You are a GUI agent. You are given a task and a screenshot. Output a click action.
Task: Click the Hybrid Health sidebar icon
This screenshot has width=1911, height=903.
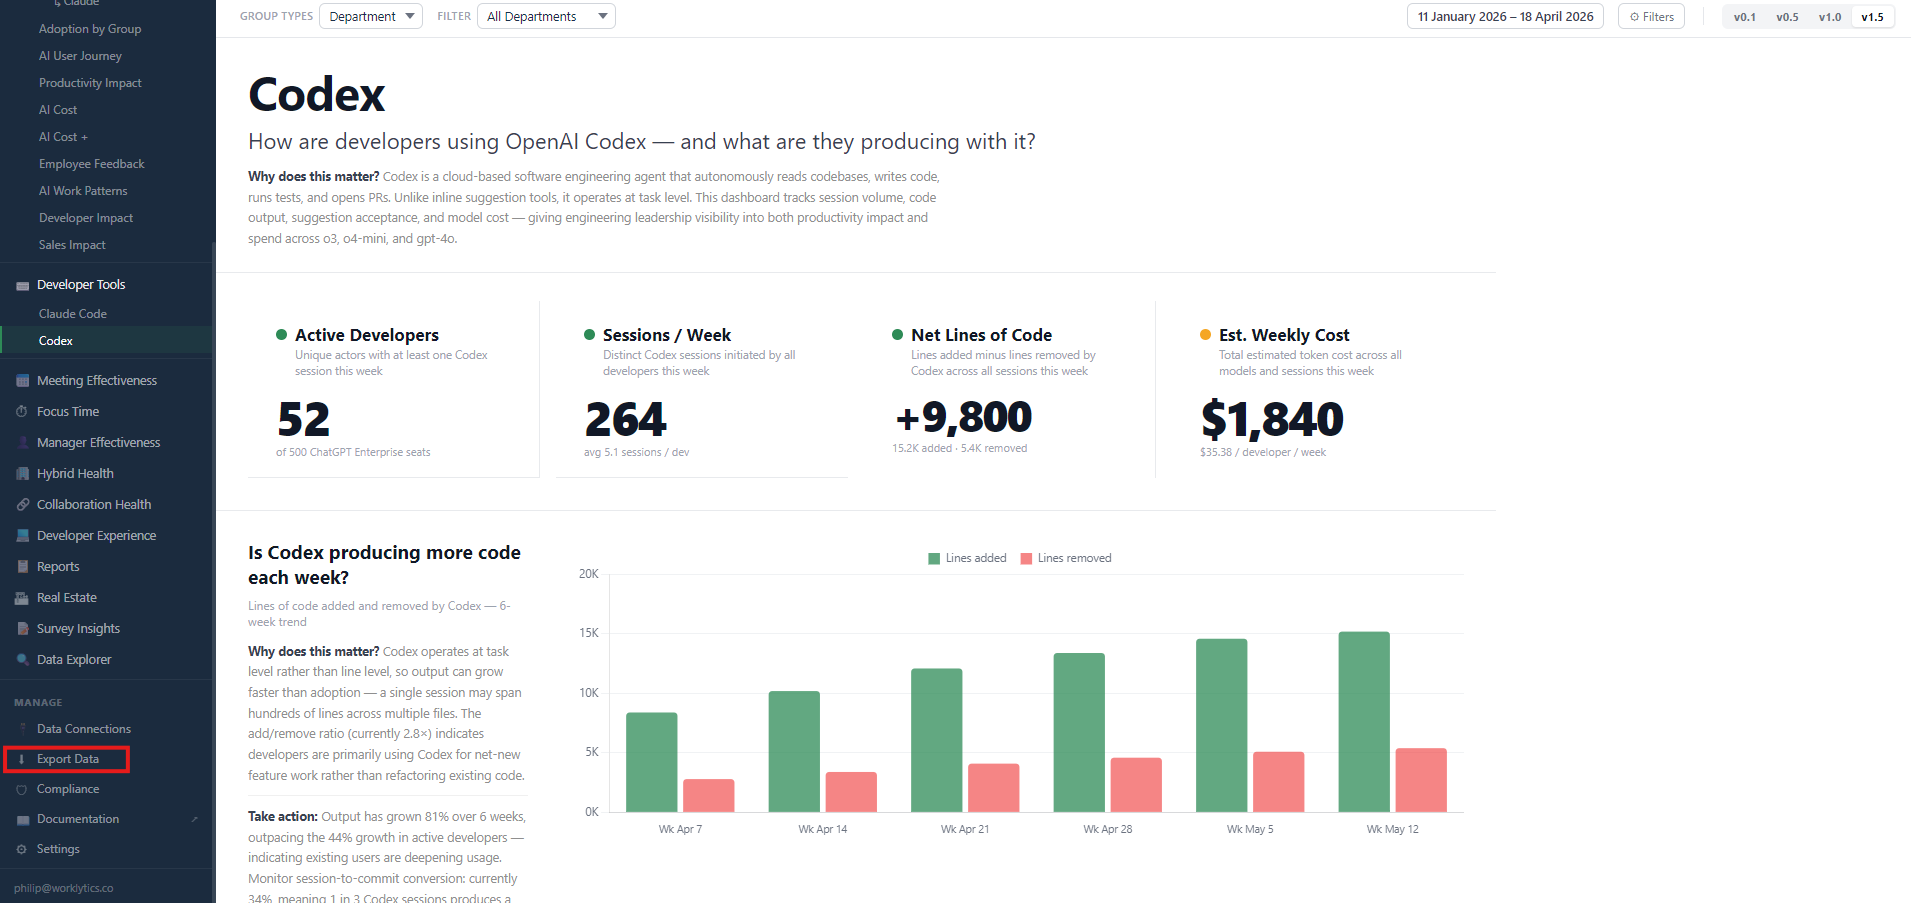22,474
